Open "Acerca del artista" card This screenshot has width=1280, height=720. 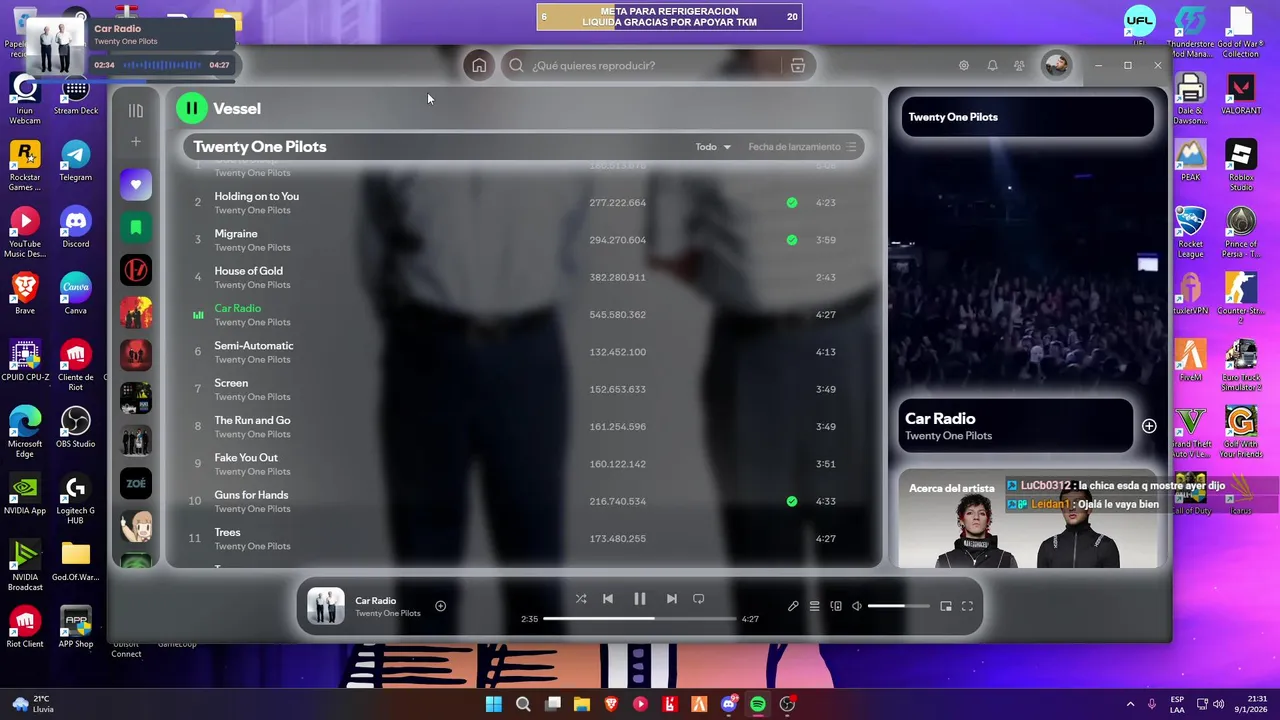click(x=1027, y=519)
